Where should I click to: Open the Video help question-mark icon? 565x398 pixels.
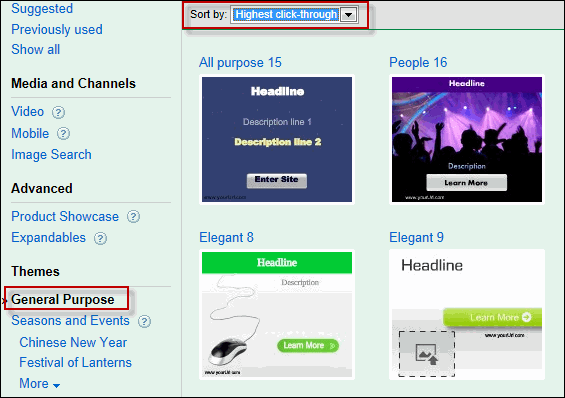(58, 112)
